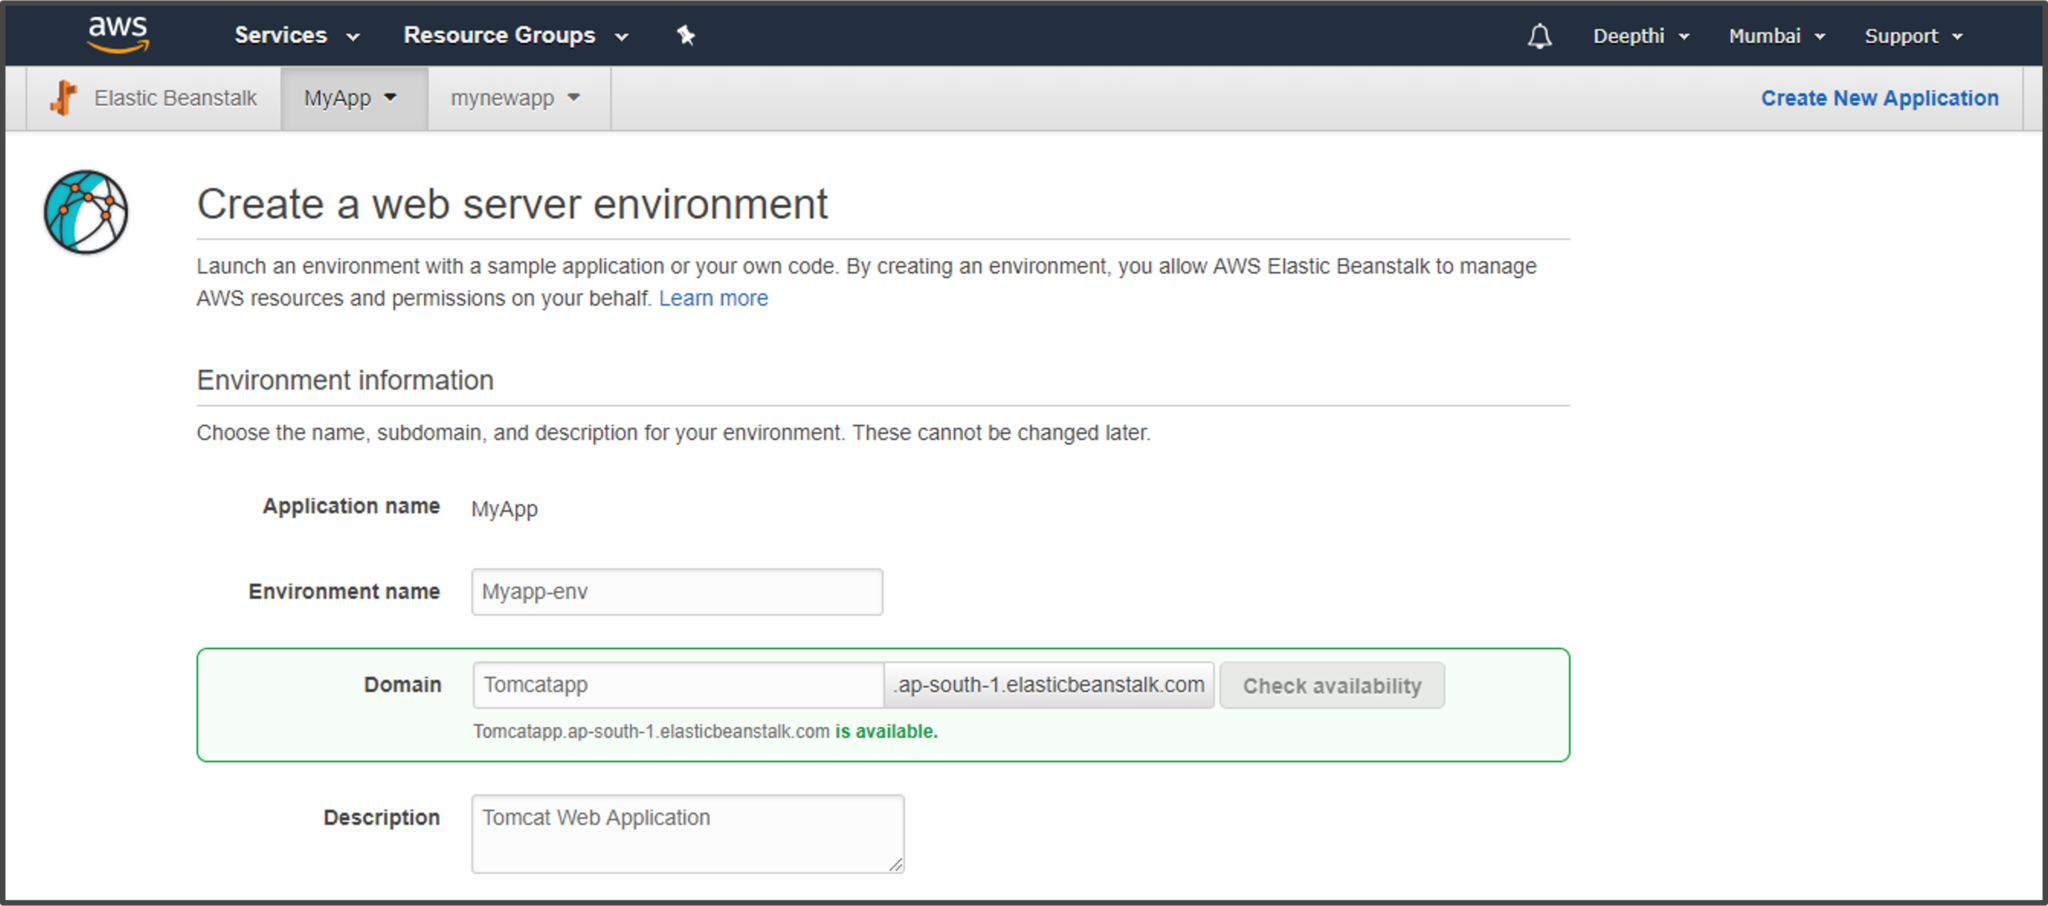Open the Deepthi account menu
The width and height of the screenshot is (2048, 906).
1641,36
